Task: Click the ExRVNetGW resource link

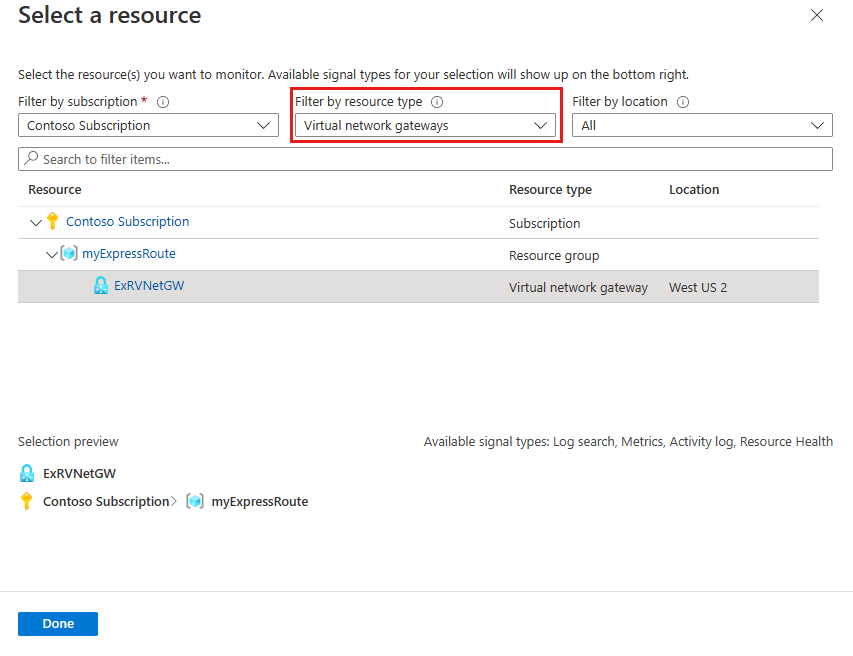Action: [149, 286]
